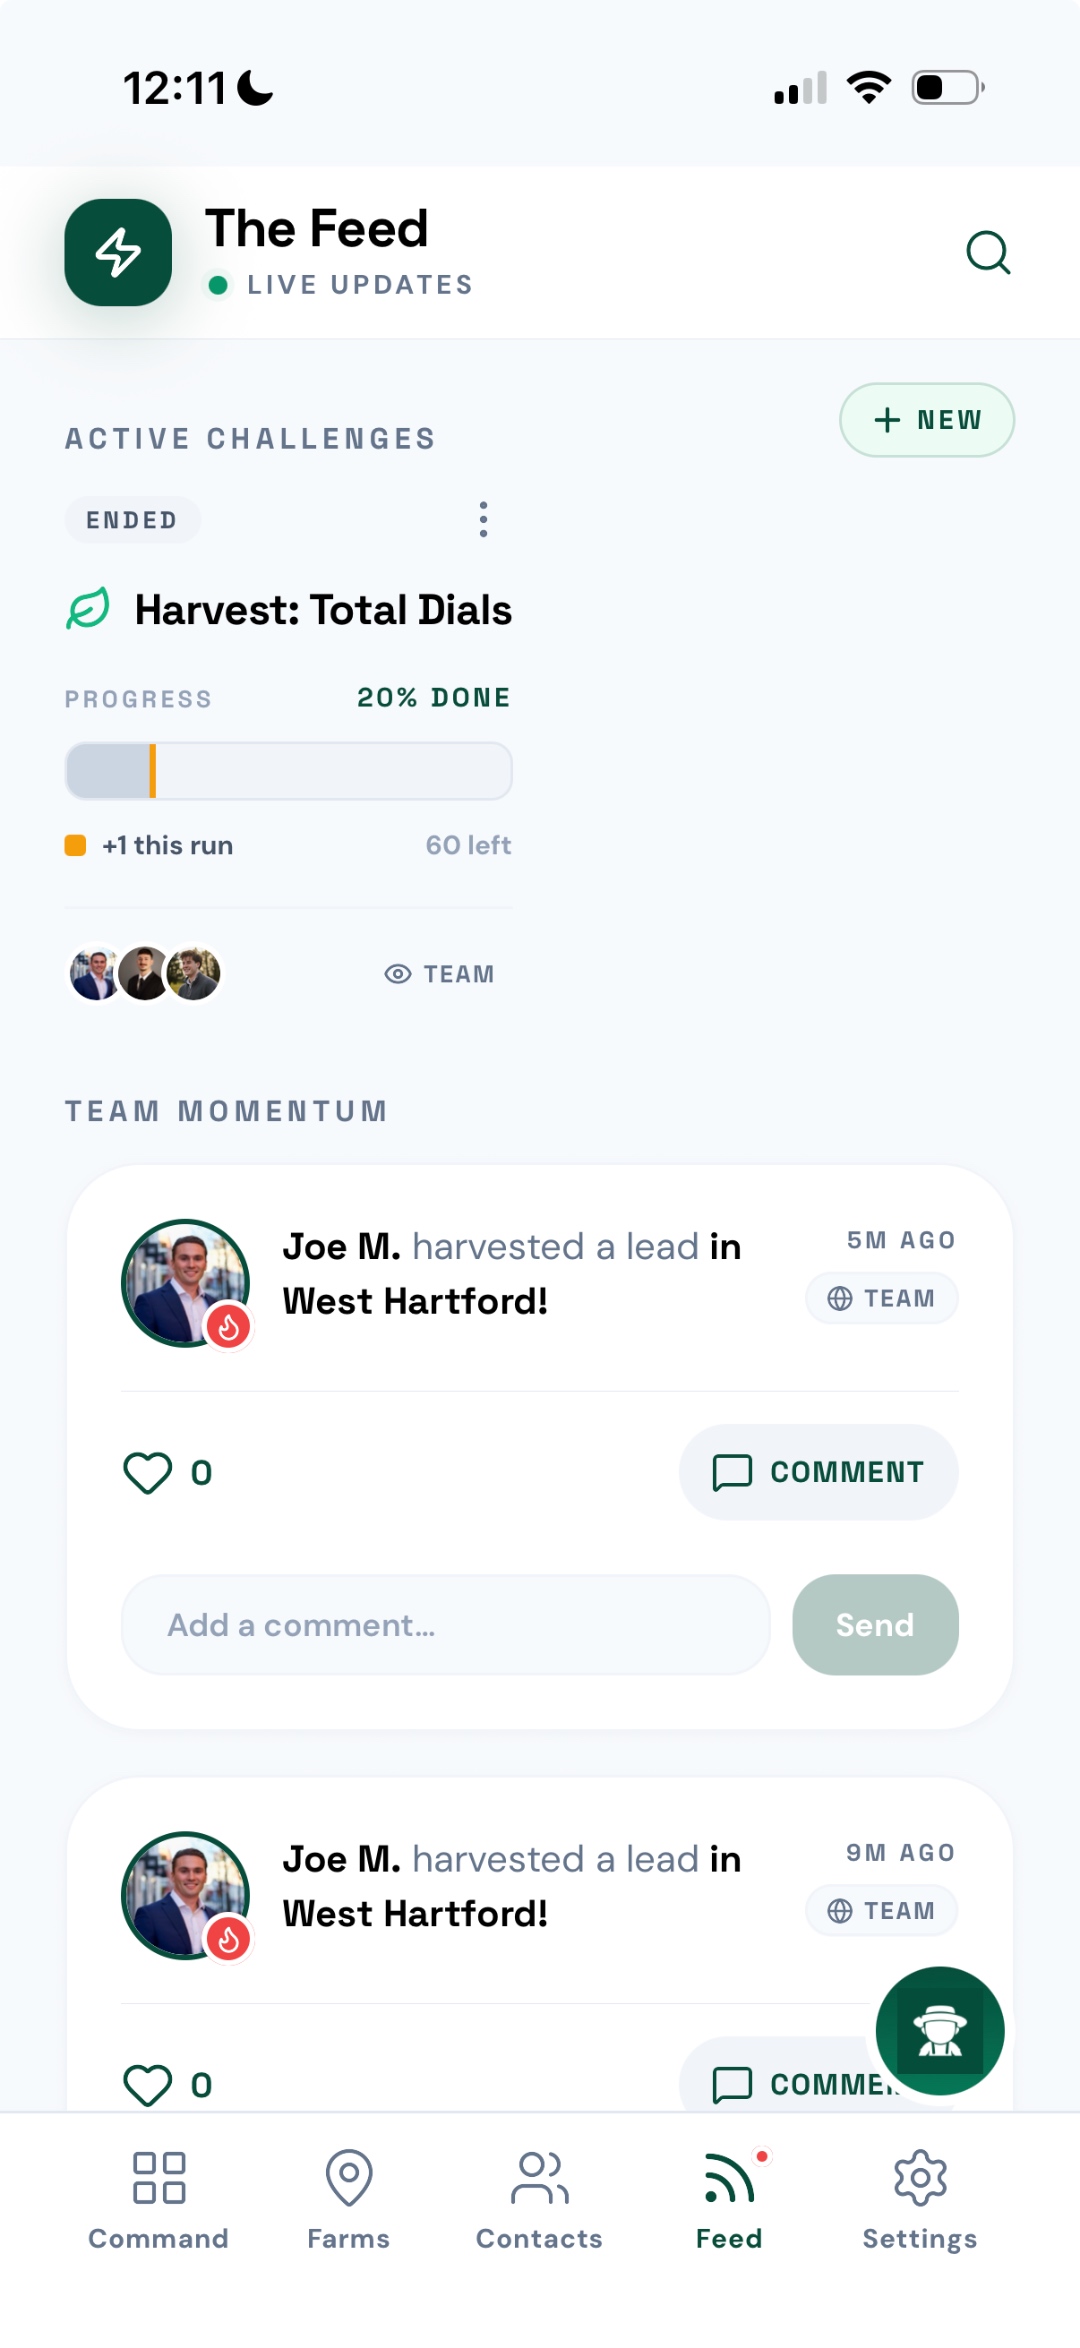Open the challenge three-dot options menu

click(483, 519)
